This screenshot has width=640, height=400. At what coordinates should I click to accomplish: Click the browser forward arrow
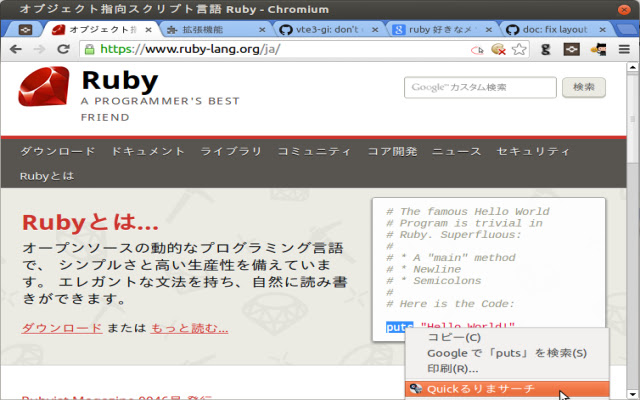pos(39,49)
